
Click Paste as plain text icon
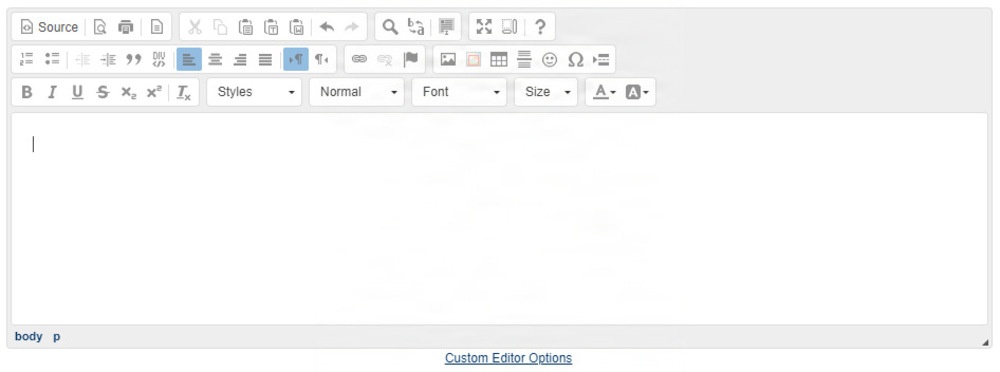[x=271, y=27]
